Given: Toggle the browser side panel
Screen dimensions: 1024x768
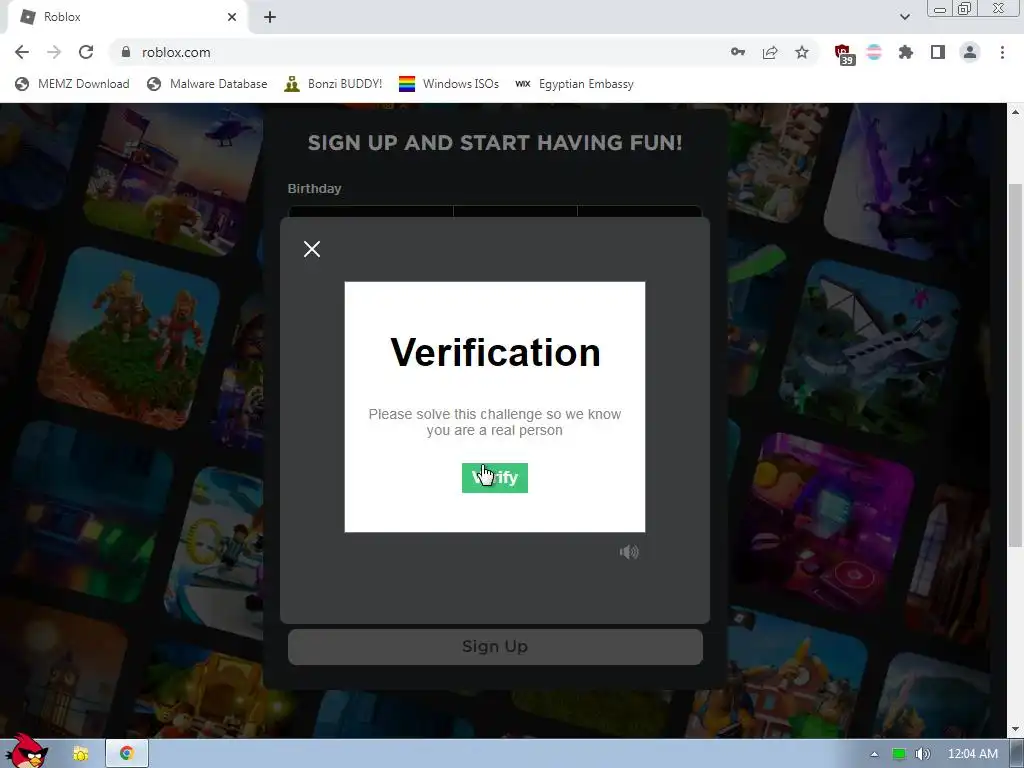Looking at the screenshot, I should click(x=938, y=52).
